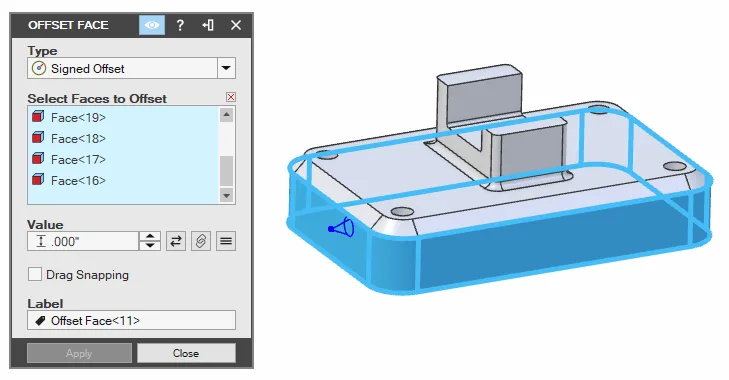
Task: Click the dock panel icon
Action: 208,25
